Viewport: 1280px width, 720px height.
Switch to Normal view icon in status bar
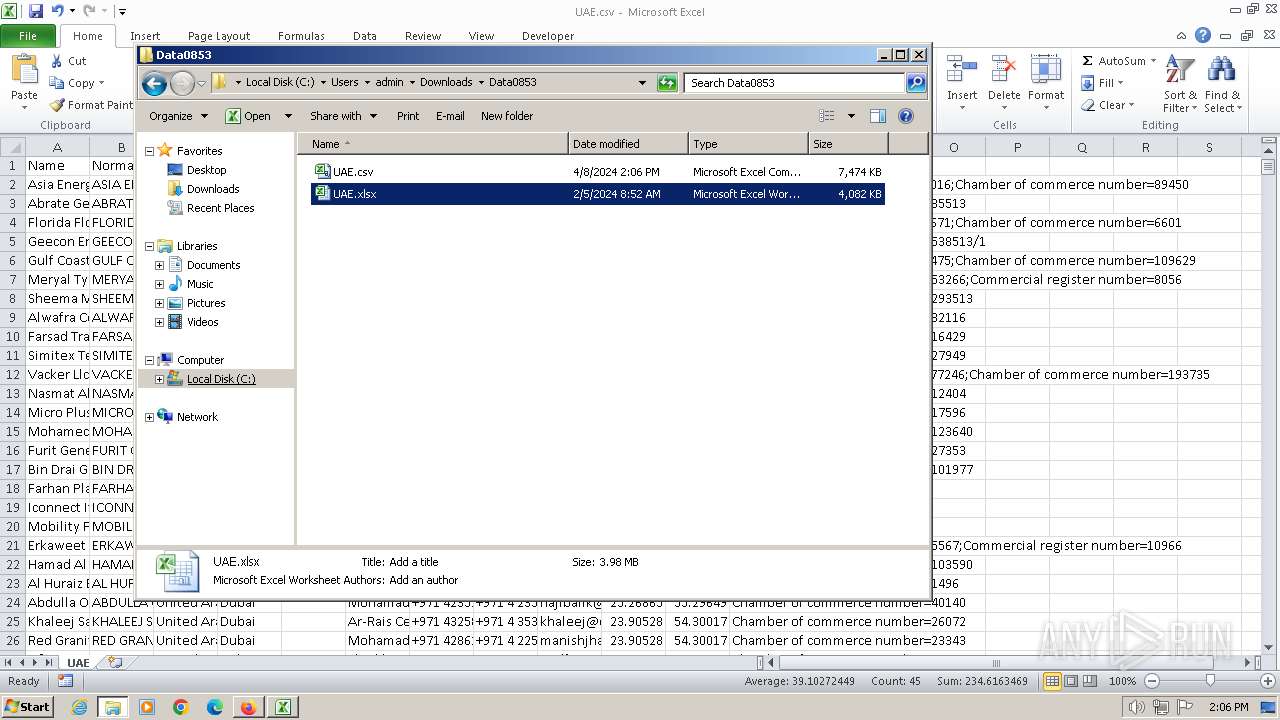[1052, 681]
